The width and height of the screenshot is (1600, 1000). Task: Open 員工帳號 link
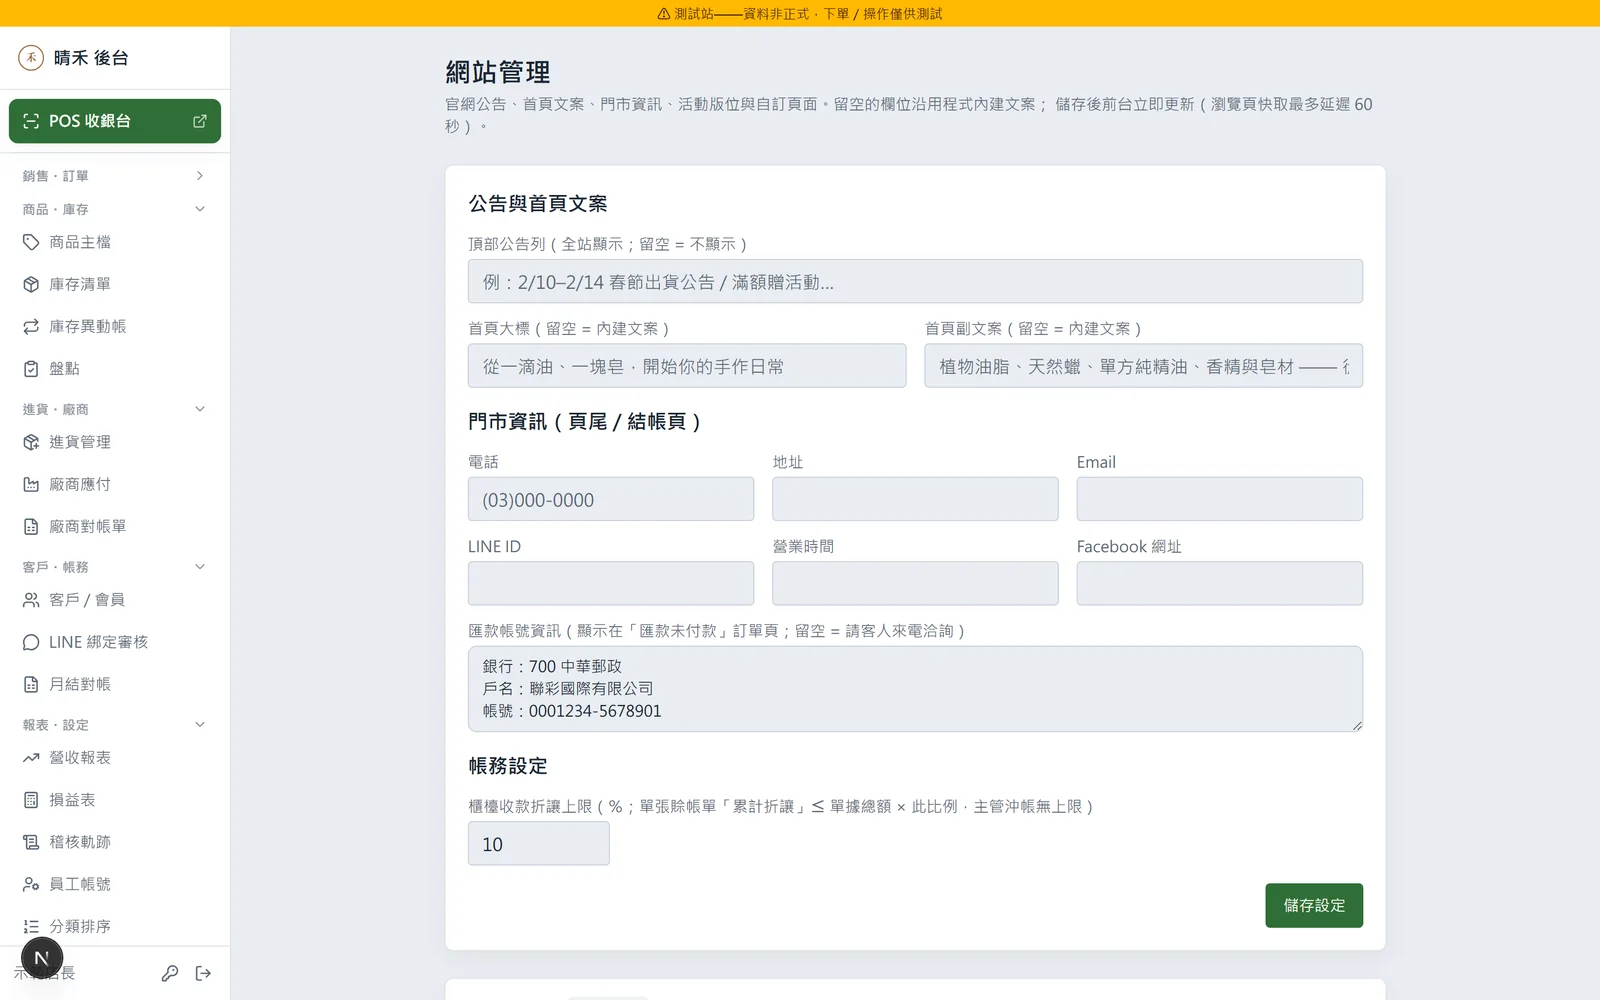click(115, 884)
